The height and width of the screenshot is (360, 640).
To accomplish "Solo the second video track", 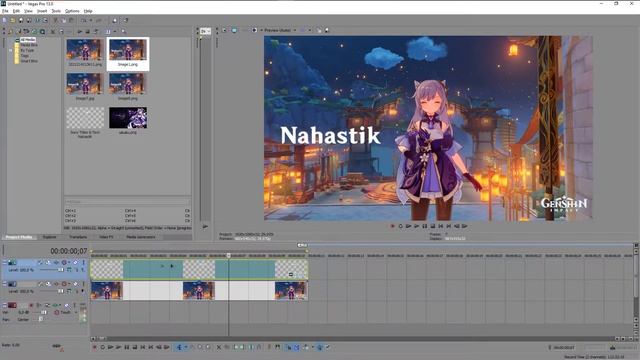I will point(84,284).
